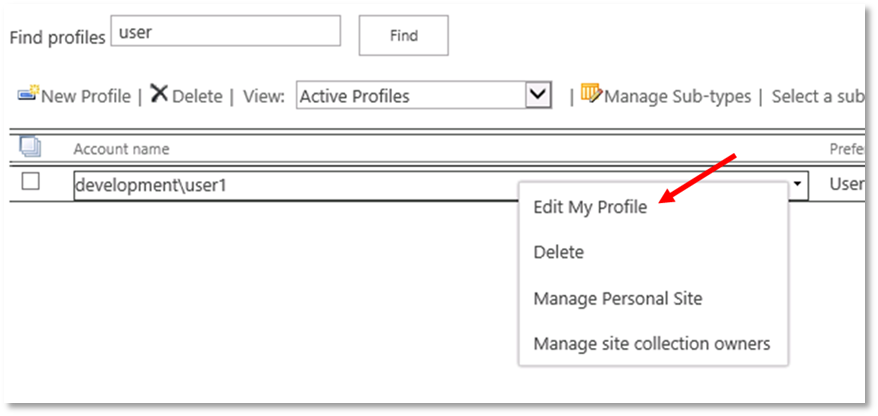This screenshot has width=878, height=416.
Task: Sort by Account name column header
Action: tap(121, 149)
